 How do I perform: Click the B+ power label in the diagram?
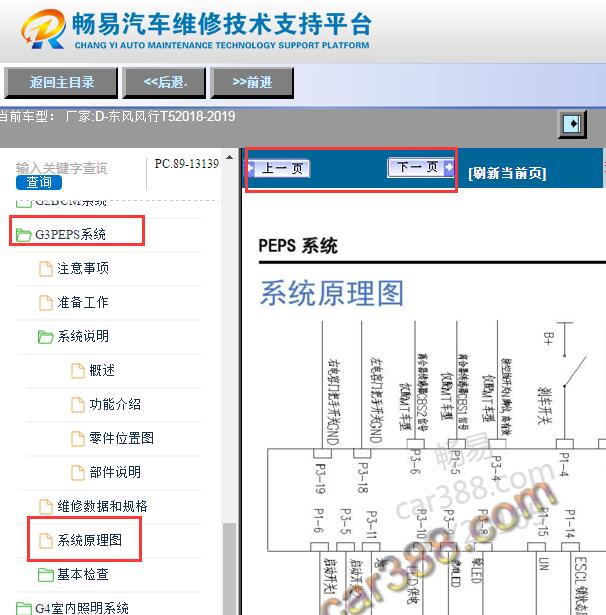coord(548,338)
